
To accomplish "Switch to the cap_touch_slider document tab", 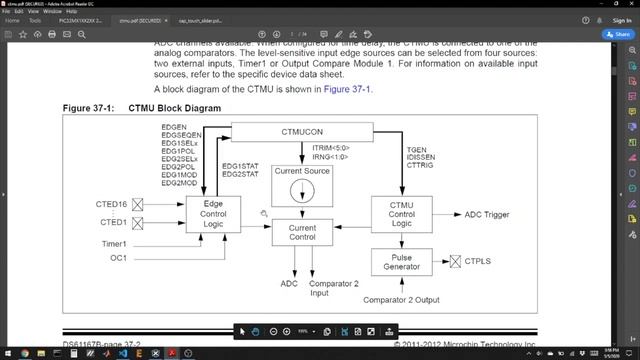I will coord(200,21).
